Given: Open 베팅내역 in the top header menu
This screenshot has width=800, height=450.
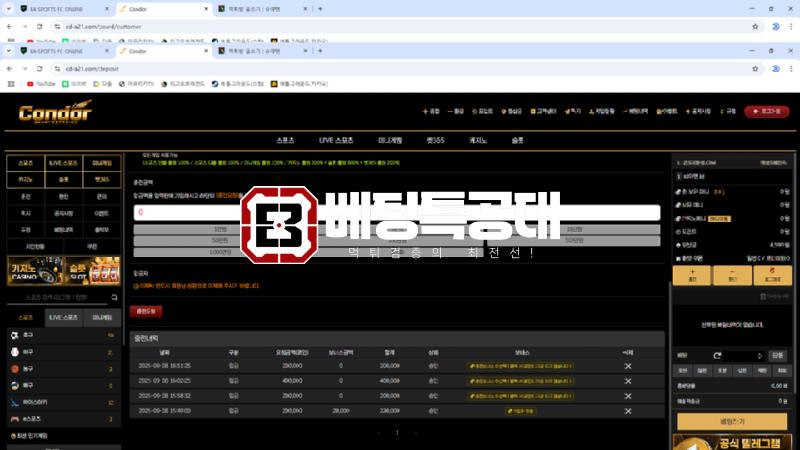Looking at the screenshot, I should pos(635,111).
